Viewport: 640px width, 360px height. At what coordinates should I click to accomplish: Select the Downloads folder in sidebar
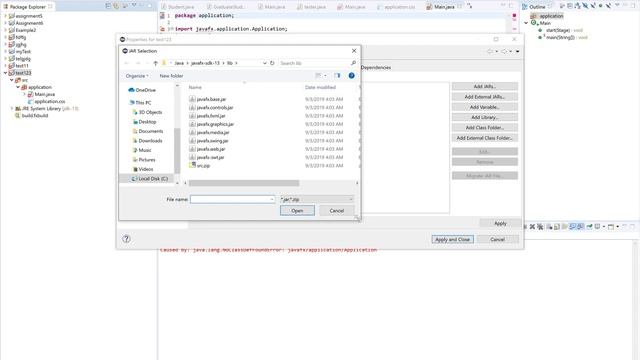coord(147,141)
